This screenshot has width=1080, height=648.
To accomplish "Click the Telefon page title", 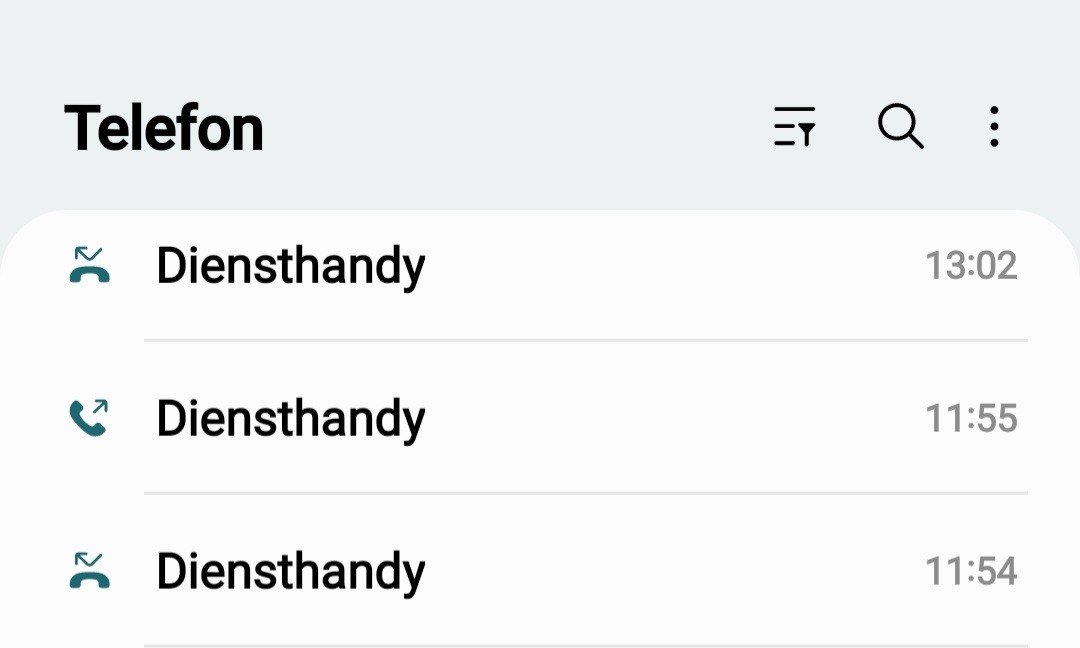I will pos(164,128).
